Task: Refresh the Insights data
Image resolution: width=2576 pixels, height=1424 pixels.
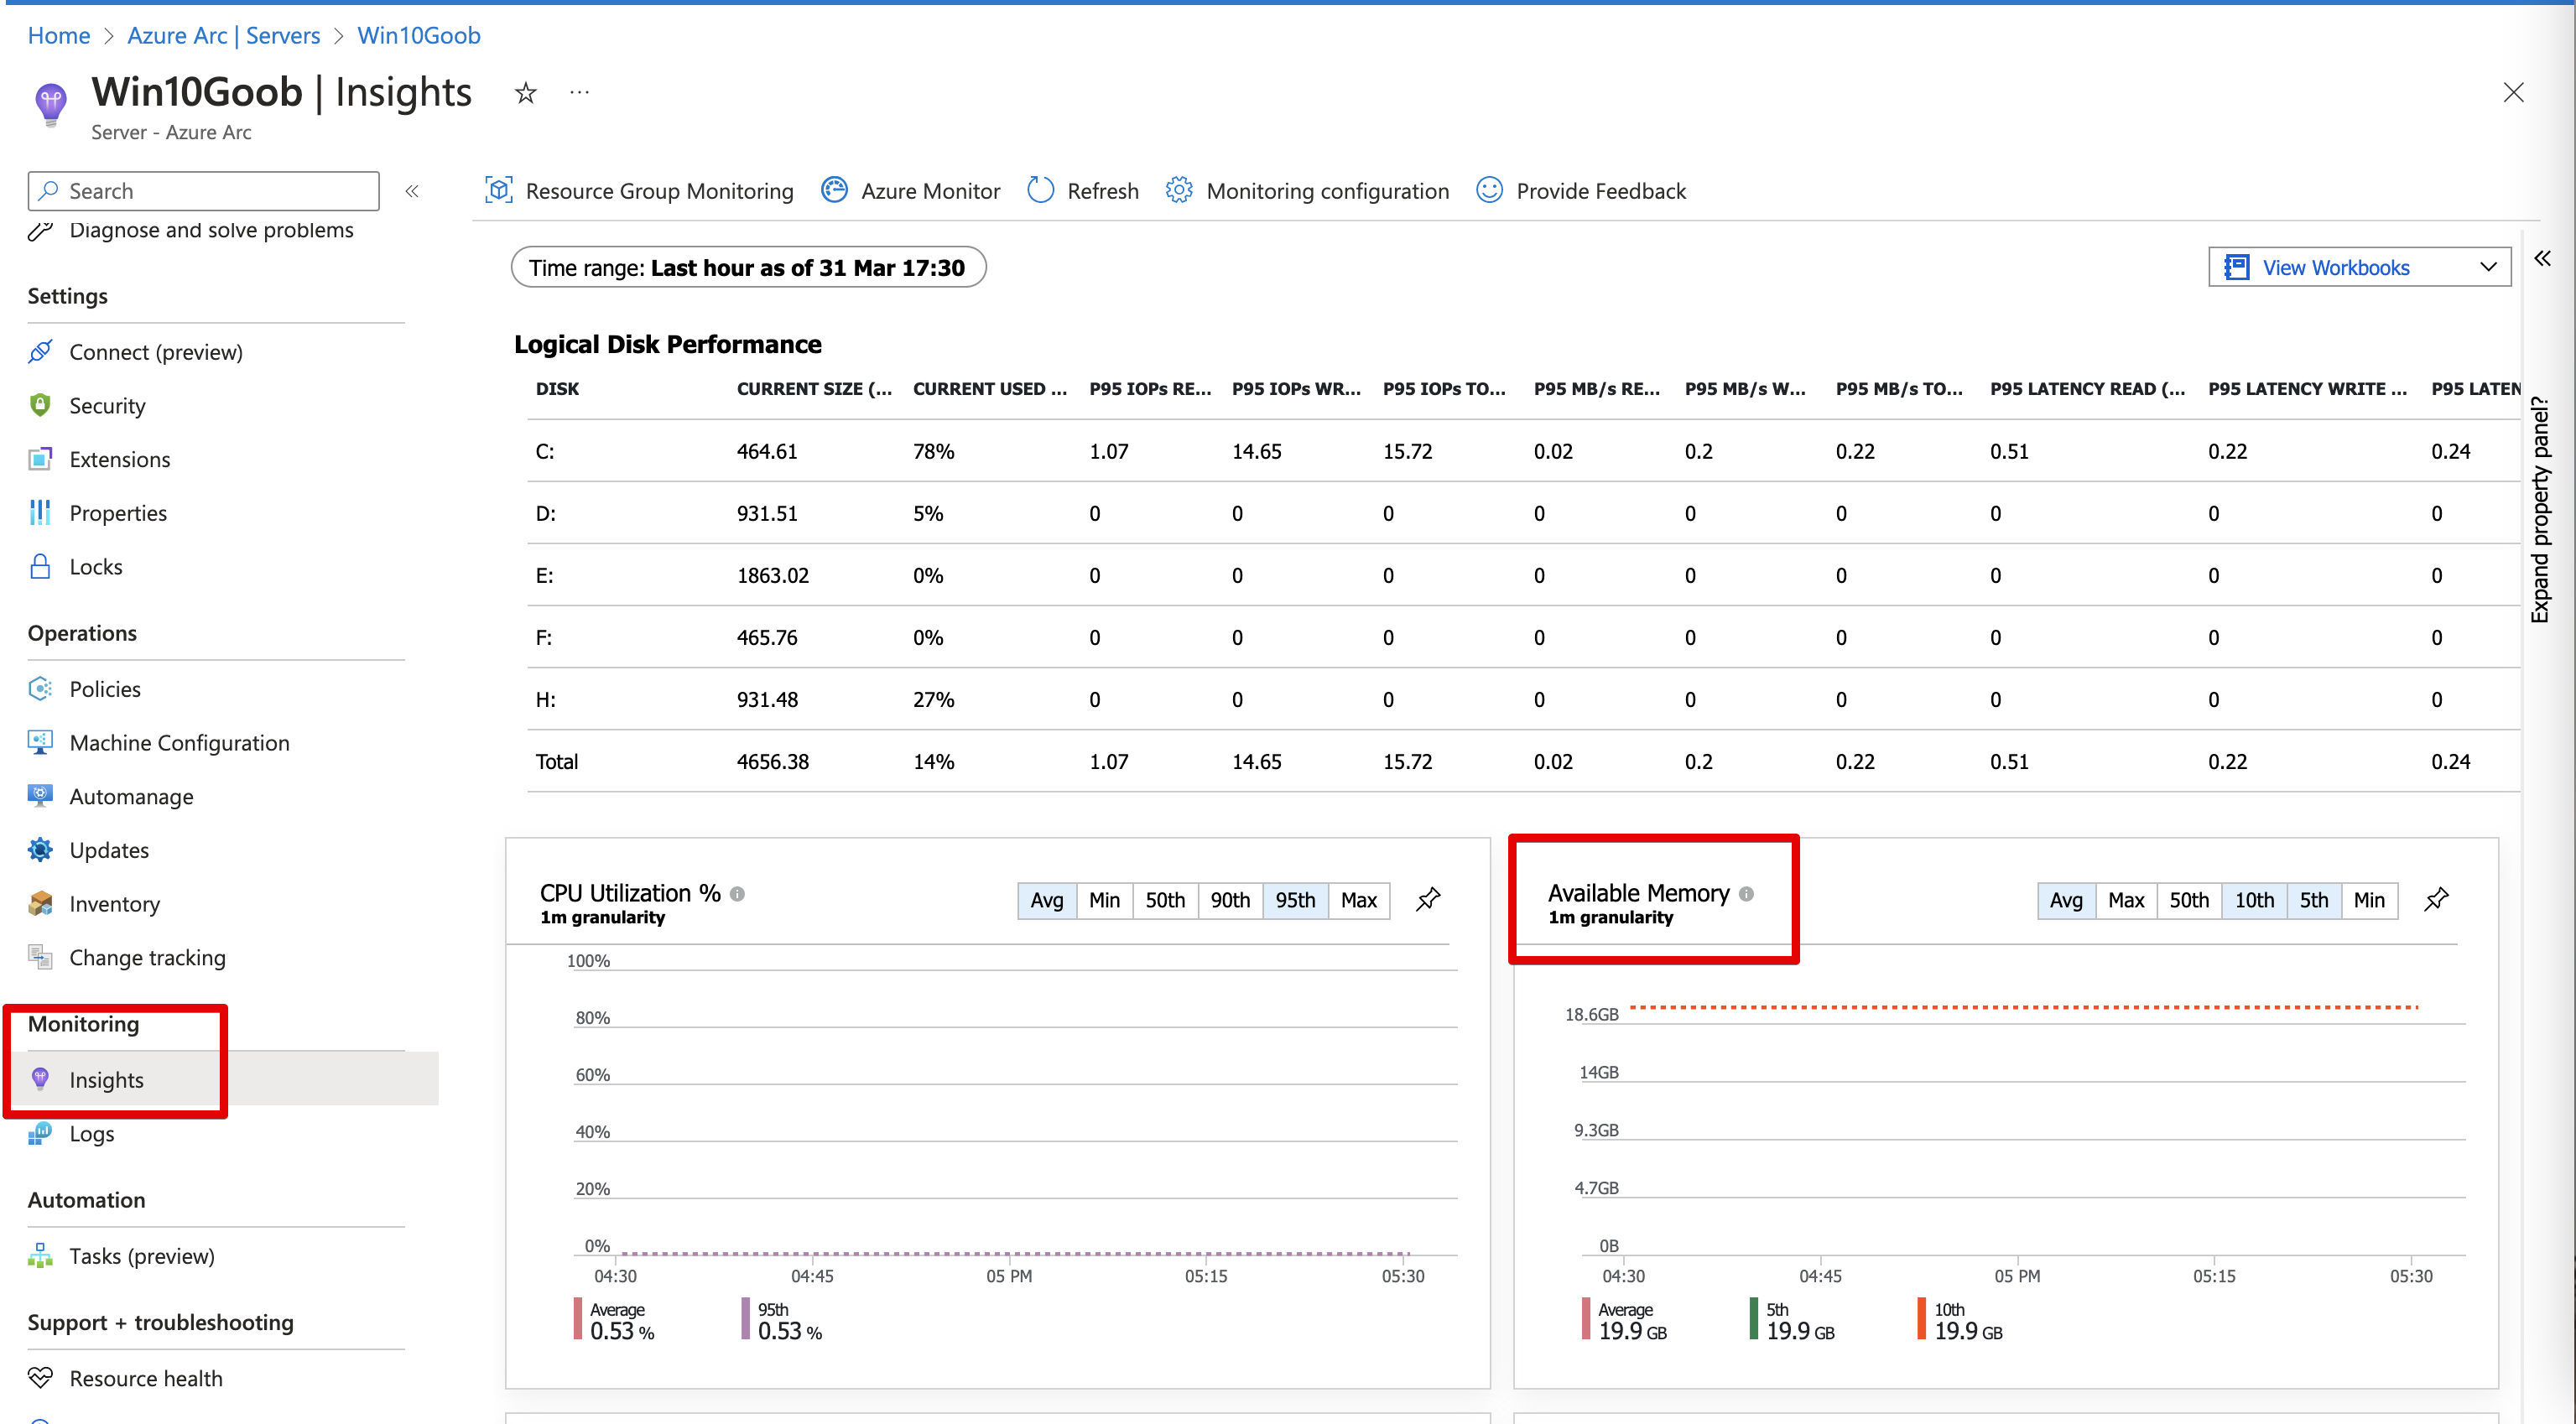Action: [1082, 190]
